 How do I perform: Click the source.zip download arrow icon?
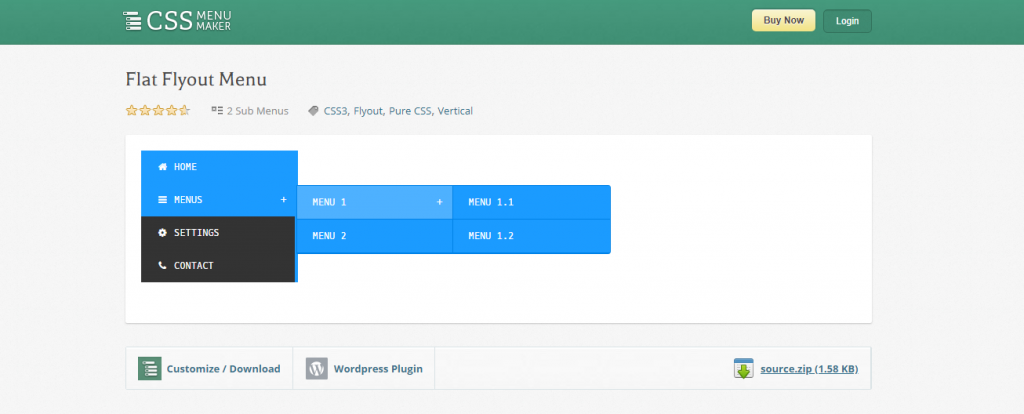tap(743, 369)
